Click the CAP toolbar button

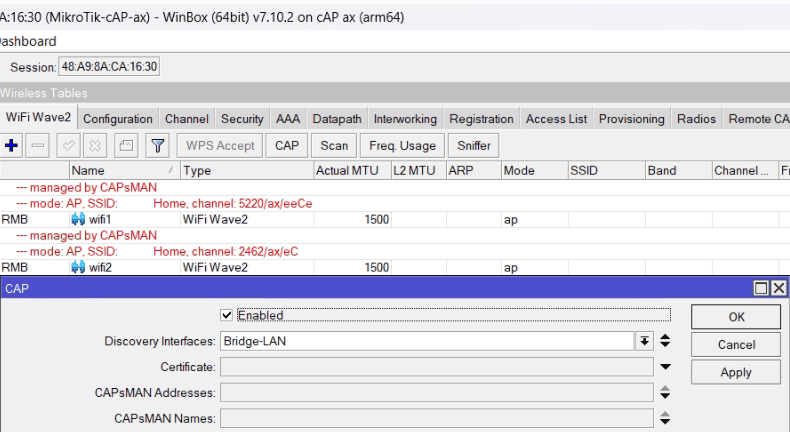[x=287, y=146]
